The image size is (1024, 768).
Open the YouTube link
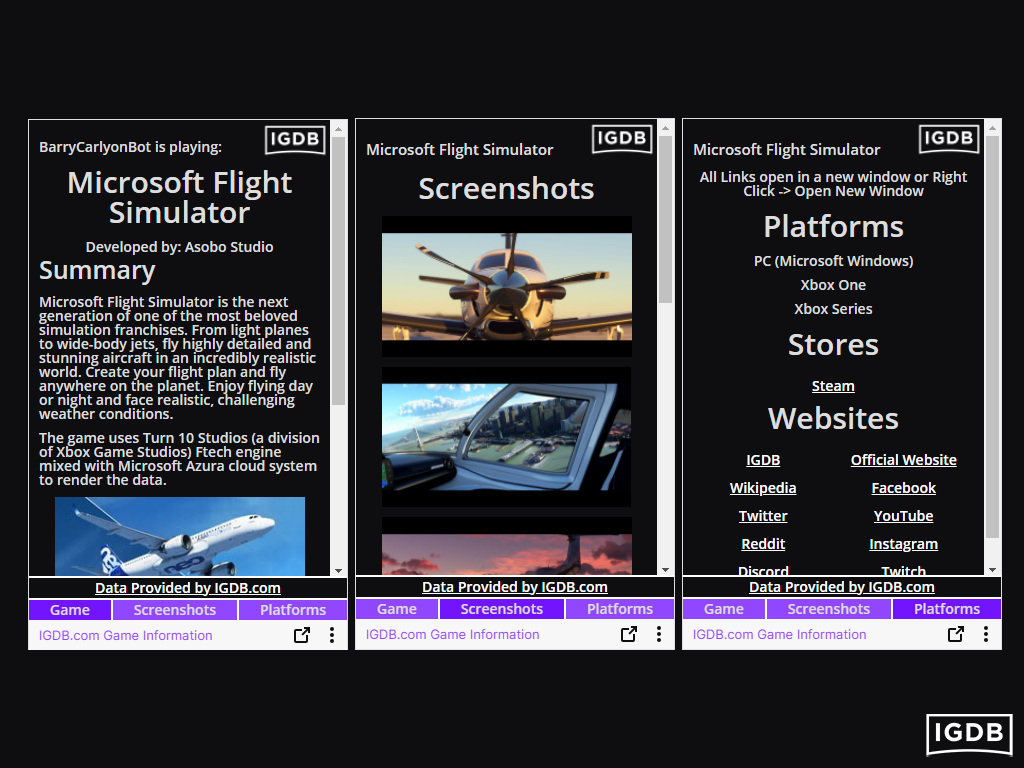(903, 516)
